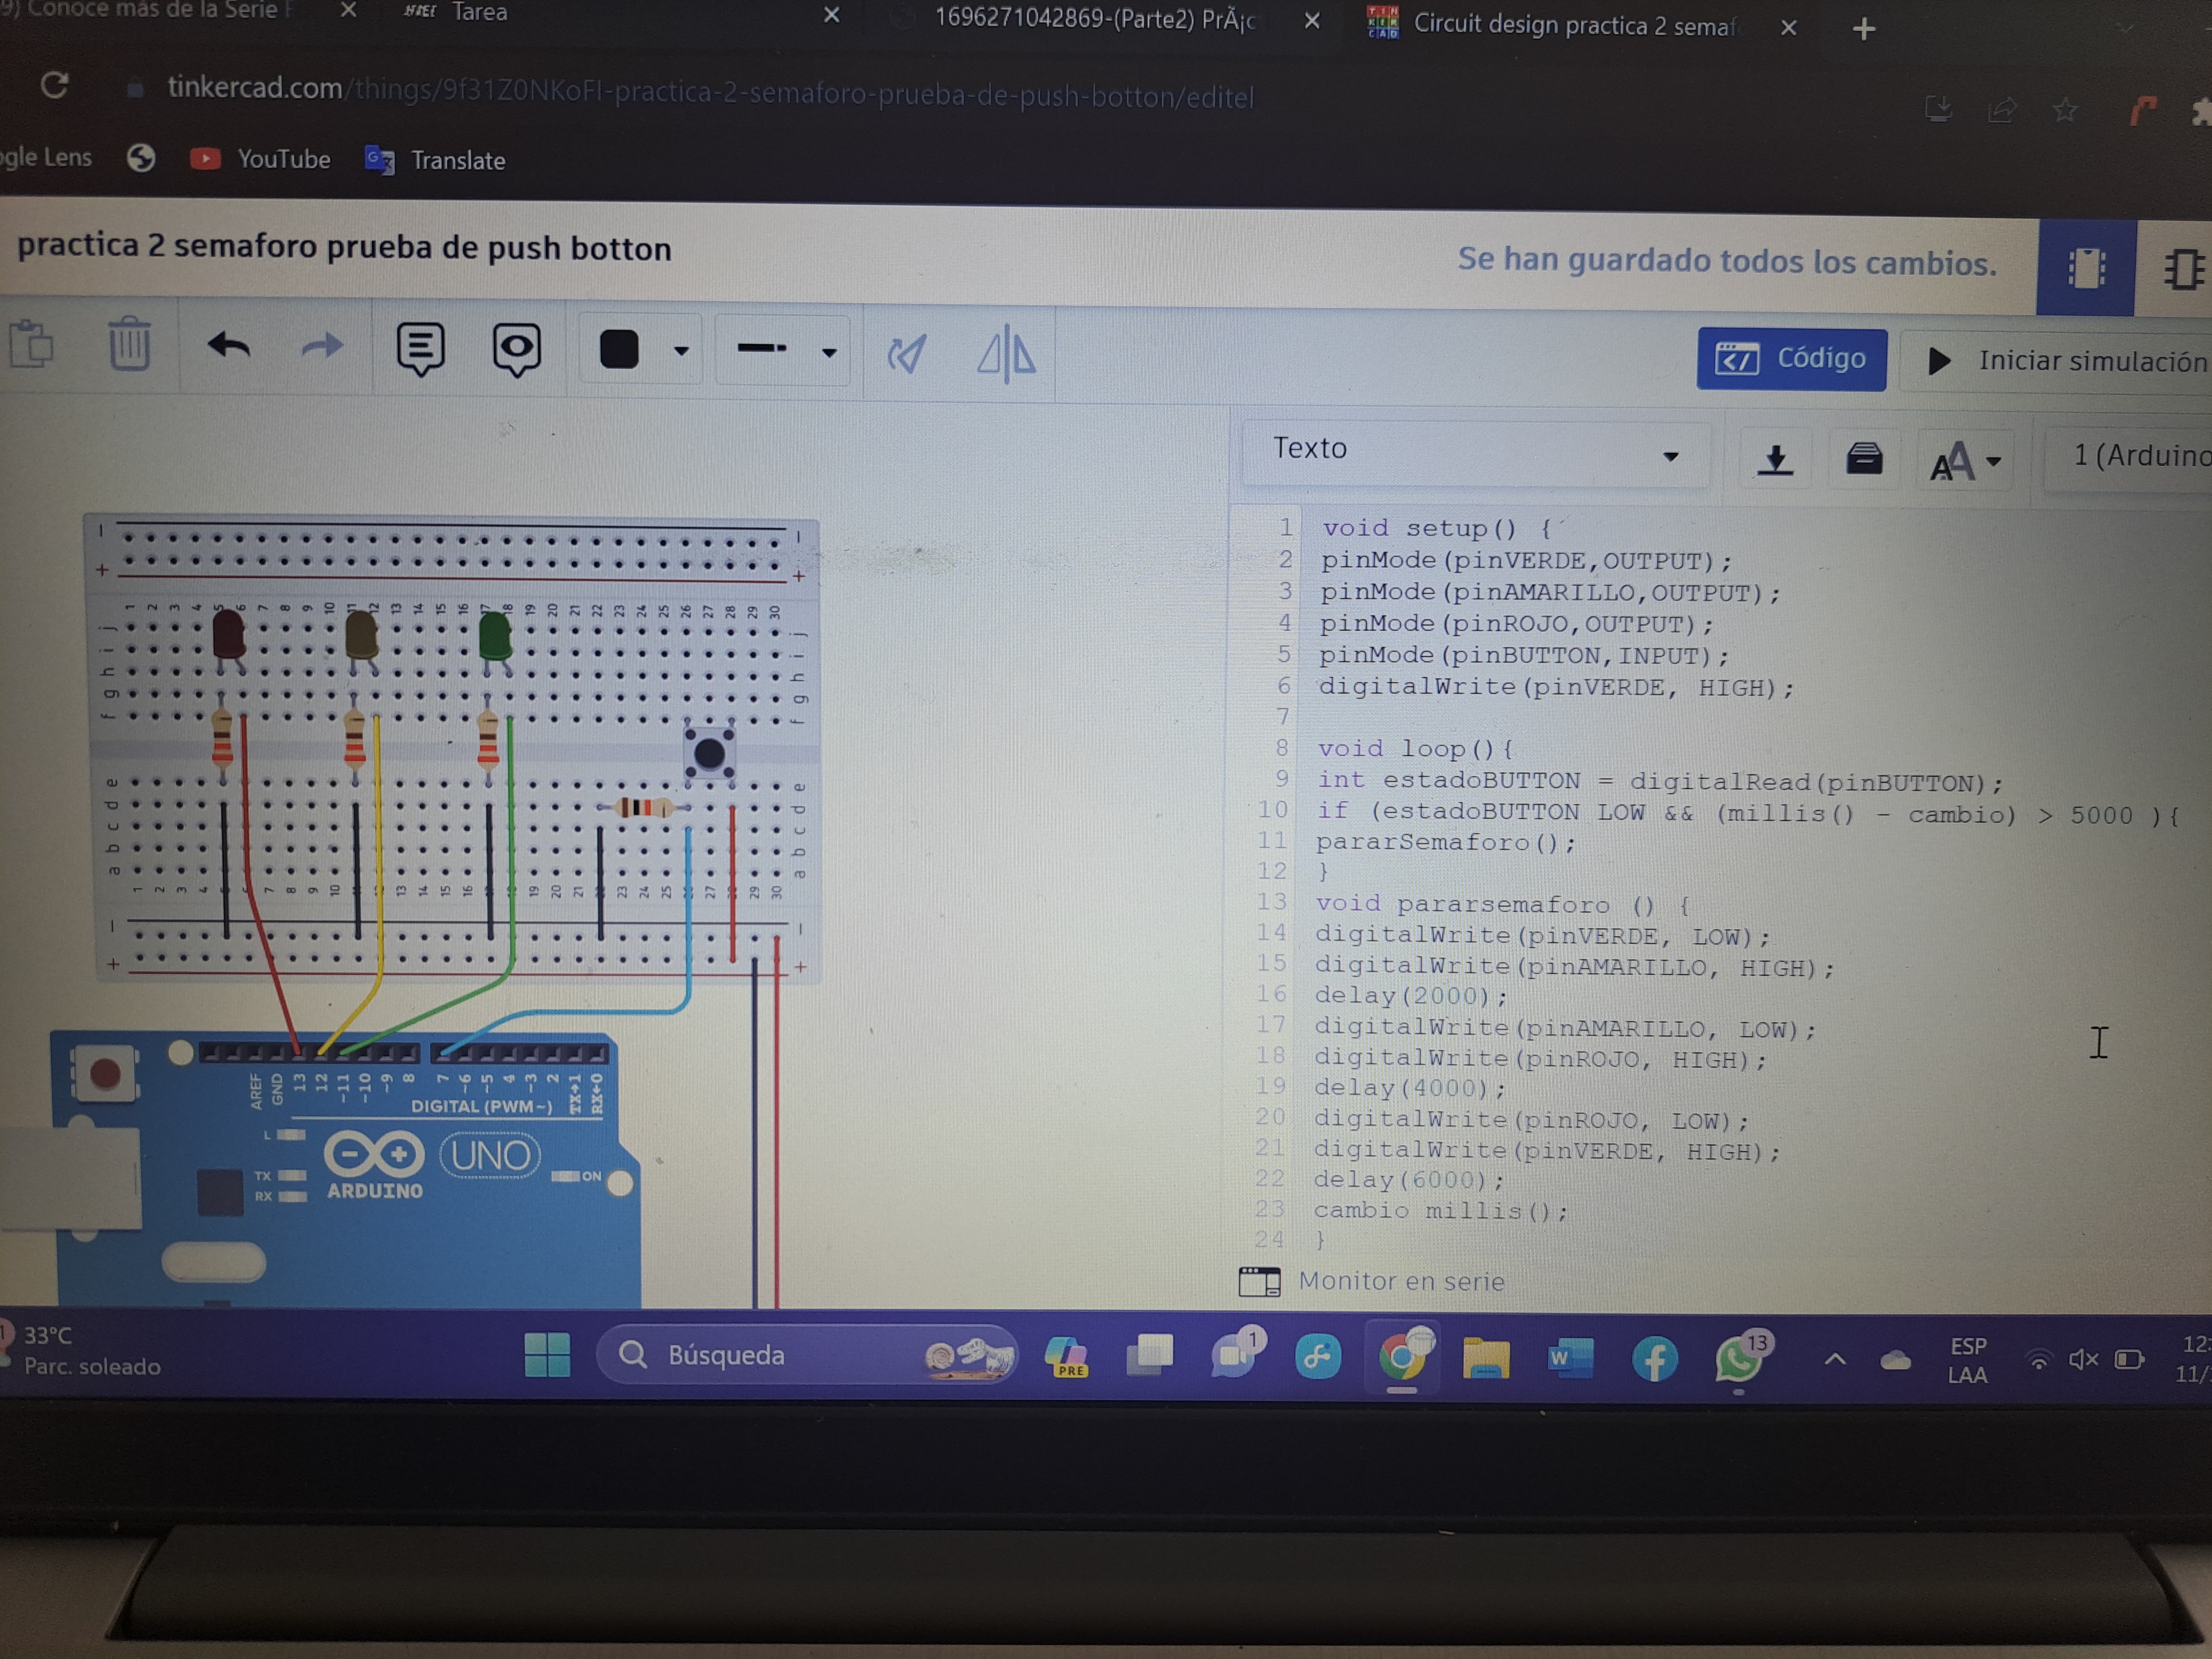The image size is (2212, 1659).
Task: Expand the wire type dropdown arrow
Action: click(829, 352)
